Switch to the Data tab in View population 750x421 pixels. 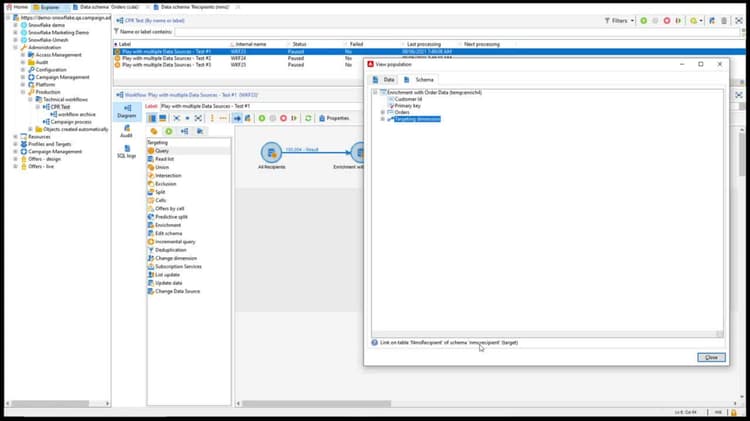click(x=384, y=80)
